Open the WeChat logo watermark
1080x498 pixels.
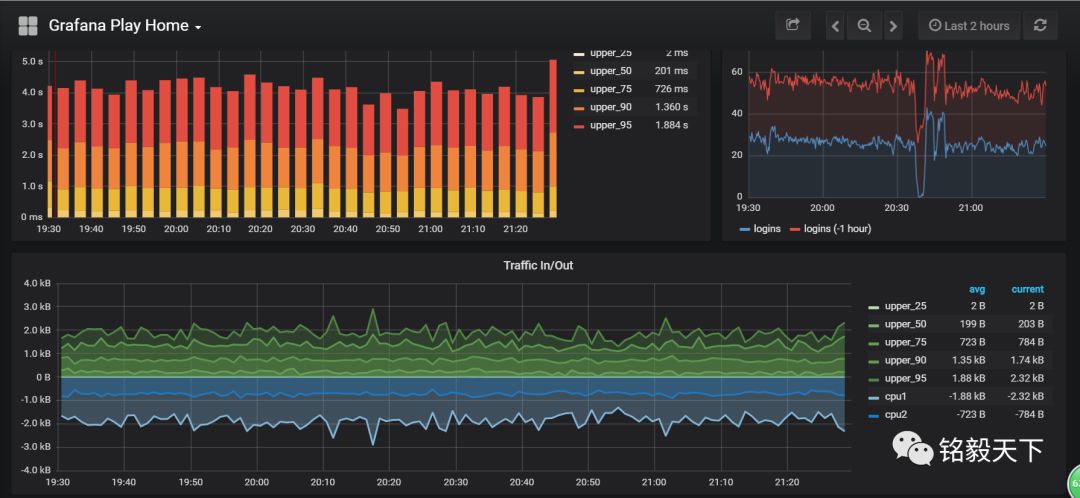tap(913, 448)
